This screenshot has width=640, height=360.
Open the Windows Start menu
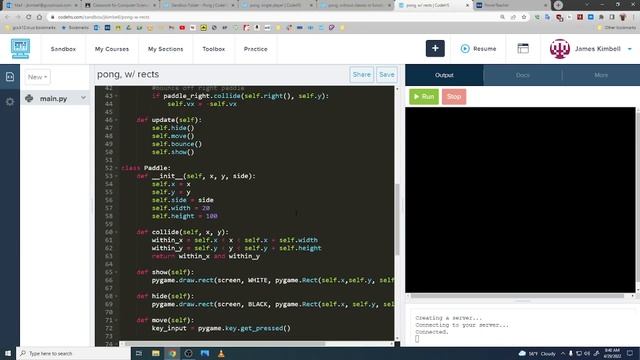pos(8,353)
